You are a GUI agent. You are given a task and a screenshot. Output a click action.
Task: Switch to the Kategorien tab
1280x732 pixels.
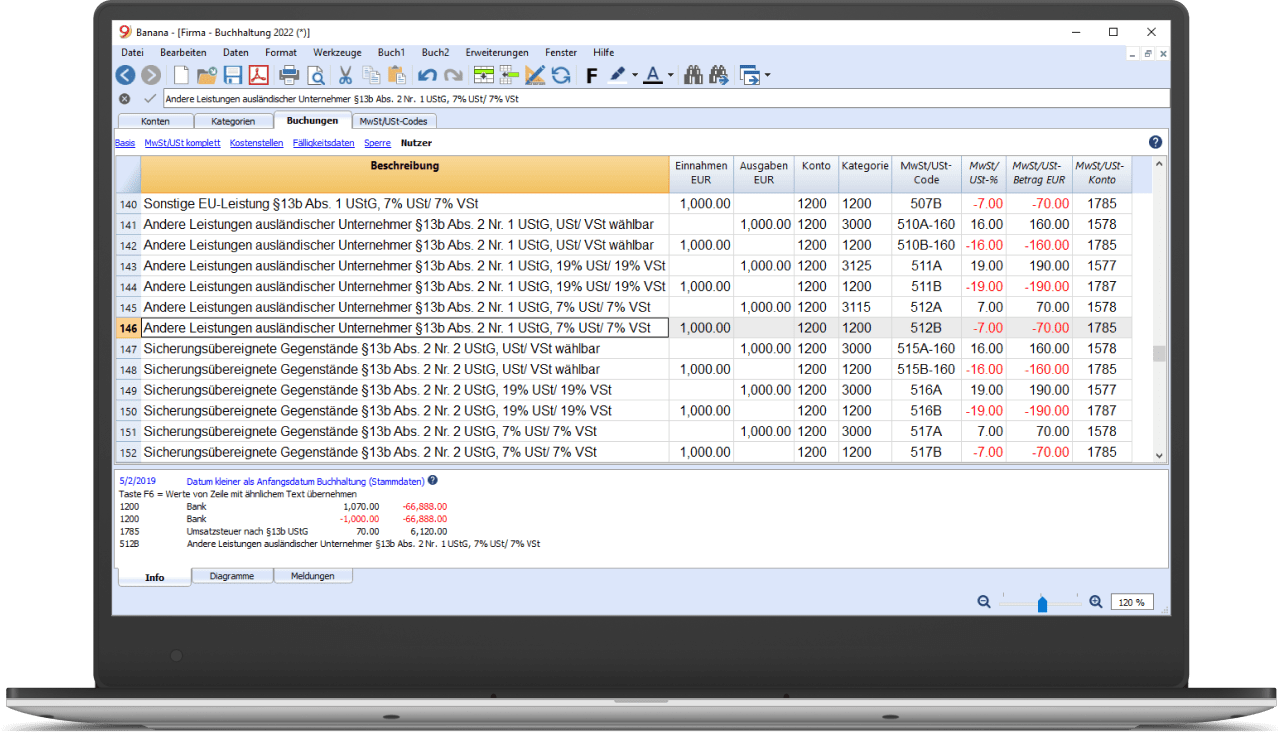232,121
